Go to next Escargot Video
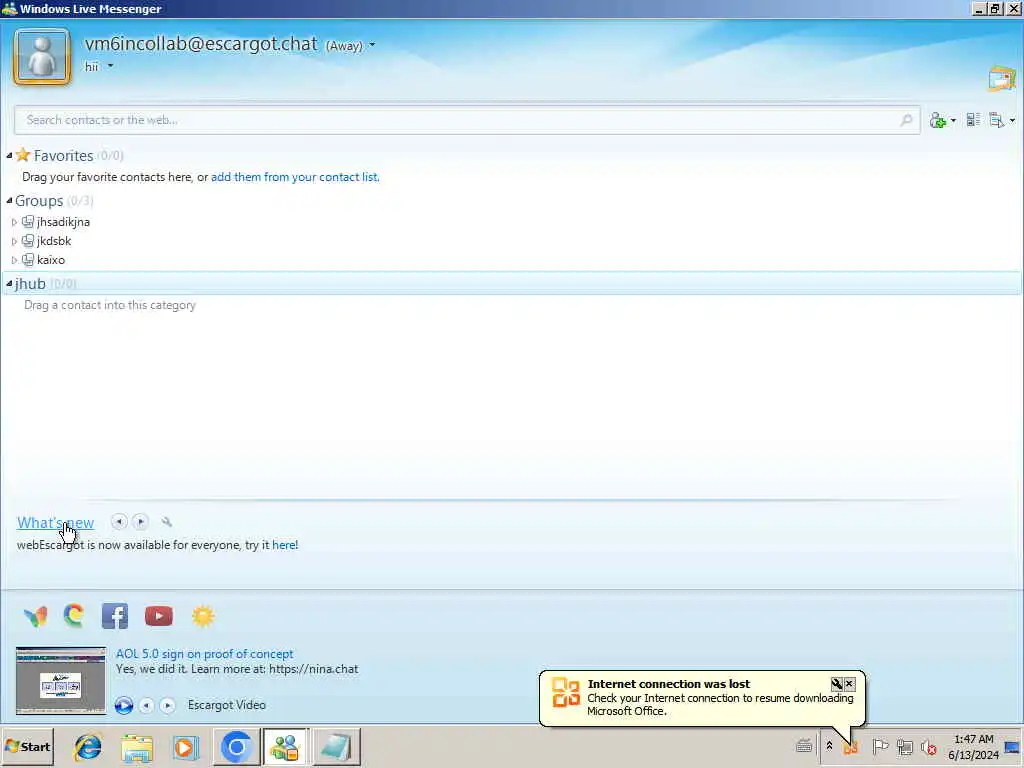This screenshot has height=768, width=1024. coord(167,705)
